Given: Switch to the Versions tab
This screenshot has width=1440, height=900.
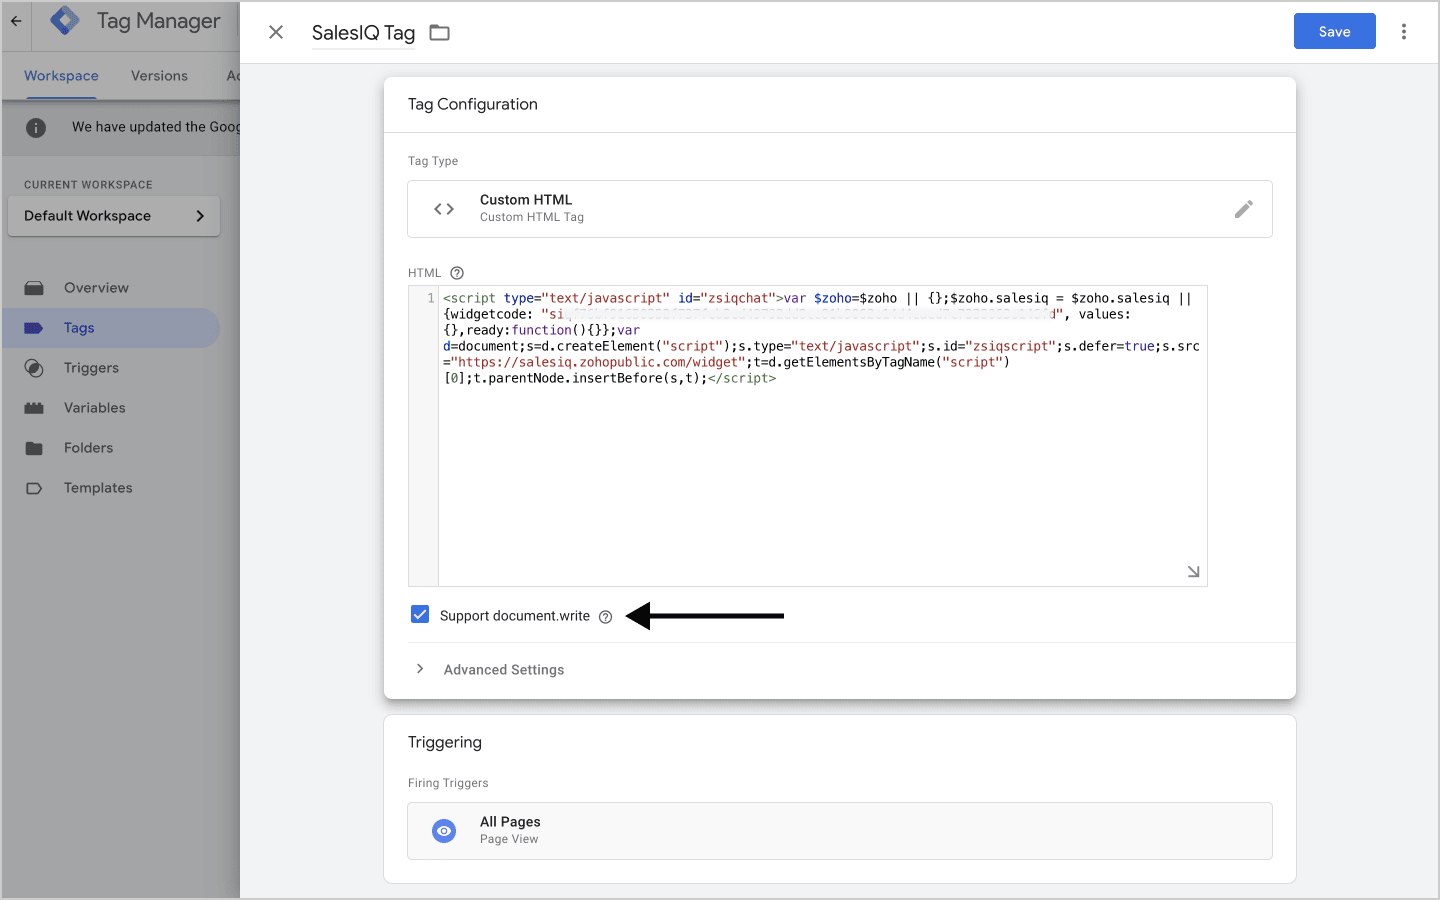Looking at the screenshot, I should [159, 76].
